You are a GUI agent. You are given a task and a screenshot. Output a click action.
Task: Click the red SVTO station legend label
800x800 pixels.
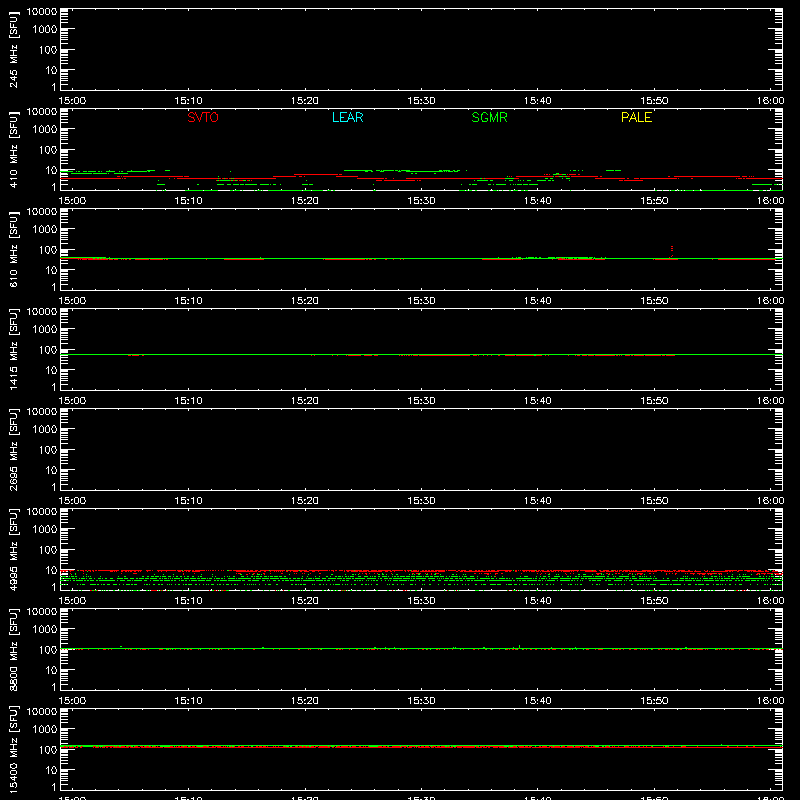pos(203,117)
